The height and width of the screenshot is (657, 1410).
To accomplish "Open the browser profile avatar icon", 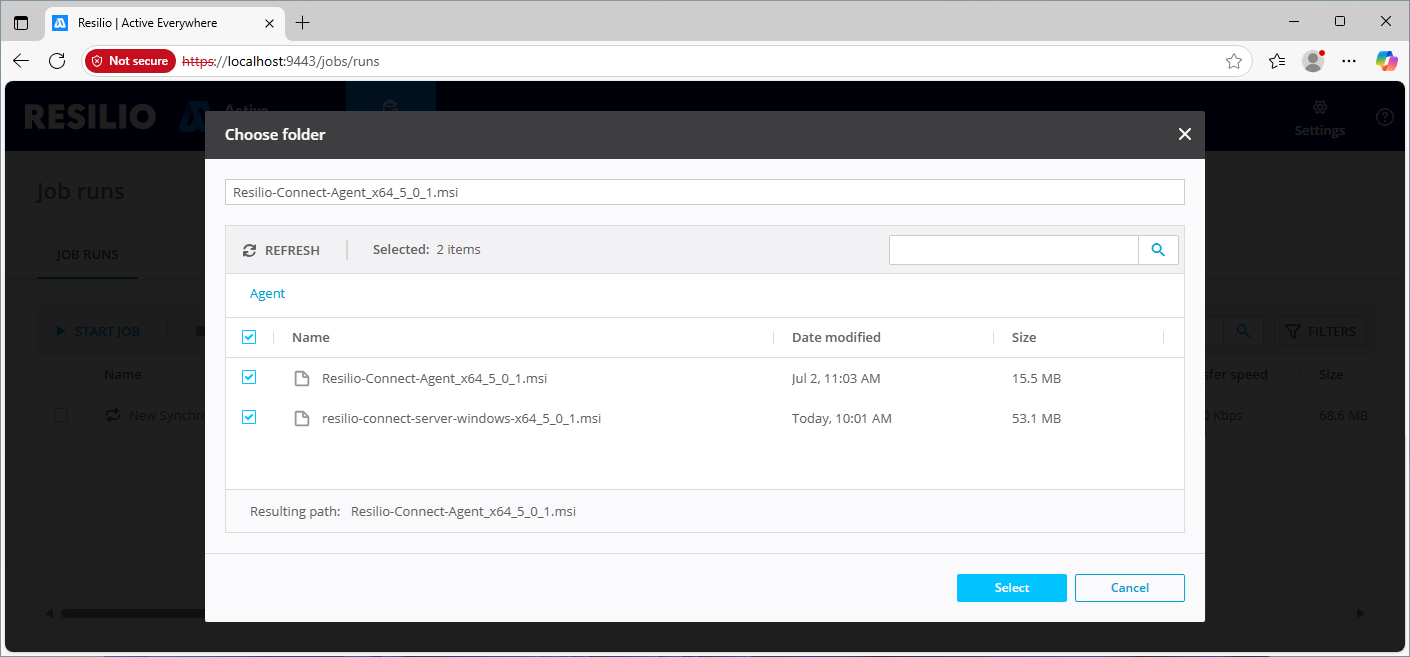I will pyautogui.click(x=1313, y=61).
